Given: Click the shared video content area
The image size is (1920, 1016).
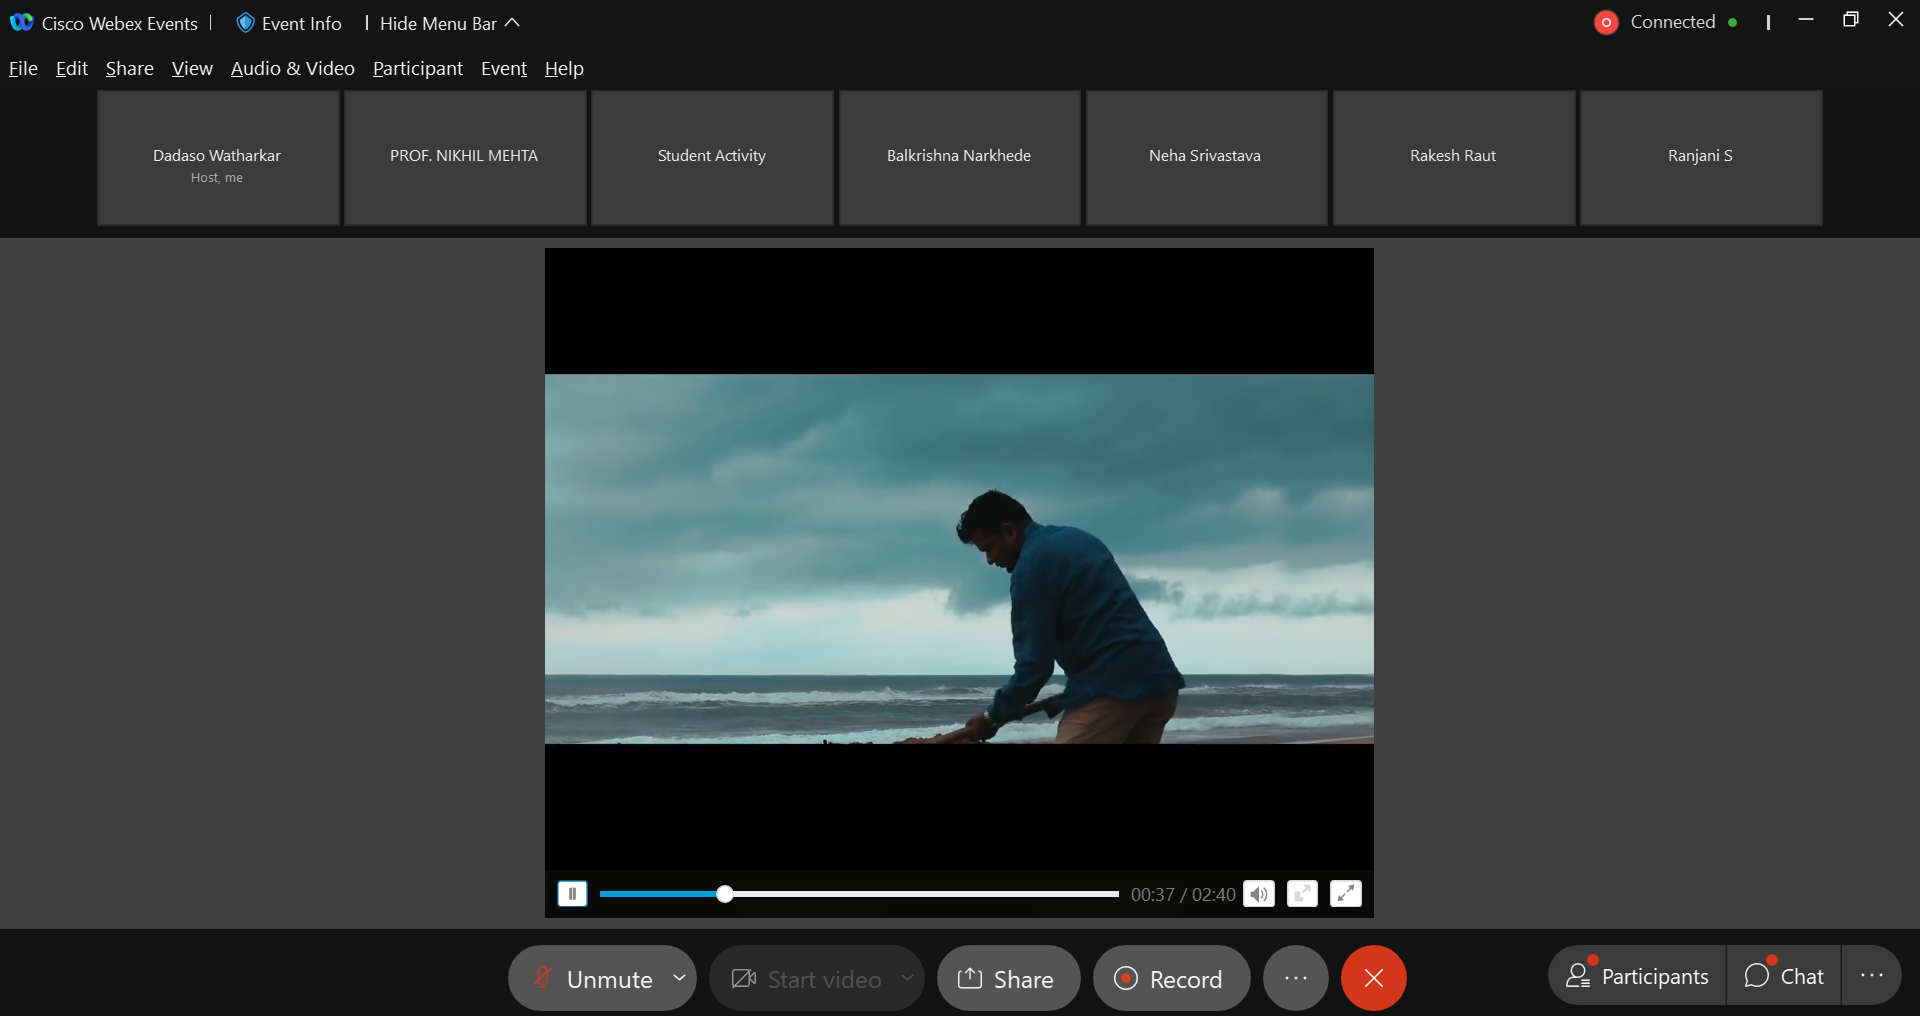Looking at the screenshot, I should 959,559.
